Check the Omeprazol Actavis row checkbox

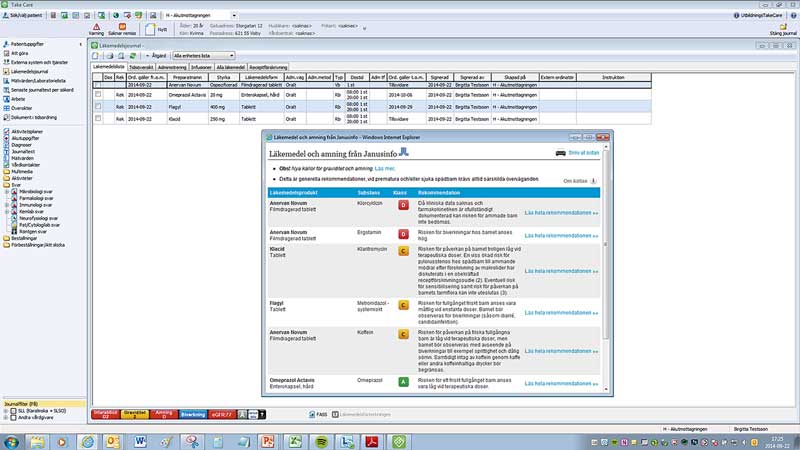tap(97, 94)
